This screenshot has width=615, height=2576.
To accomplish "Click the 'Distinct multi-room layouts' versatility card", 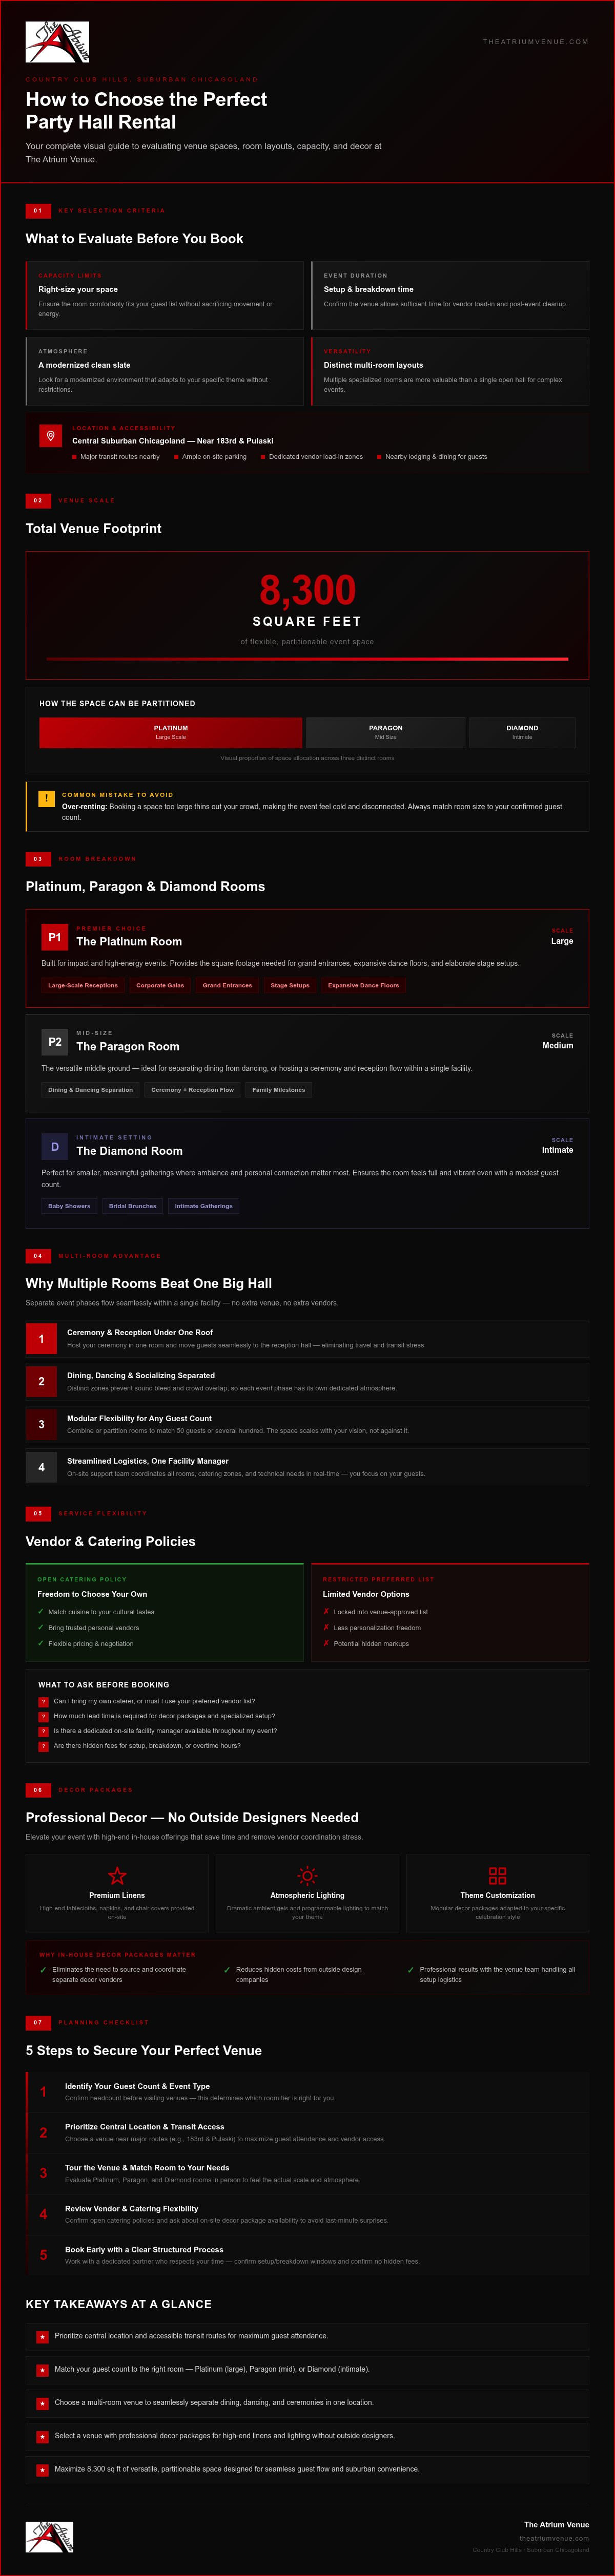I will [x=450, y=371].
